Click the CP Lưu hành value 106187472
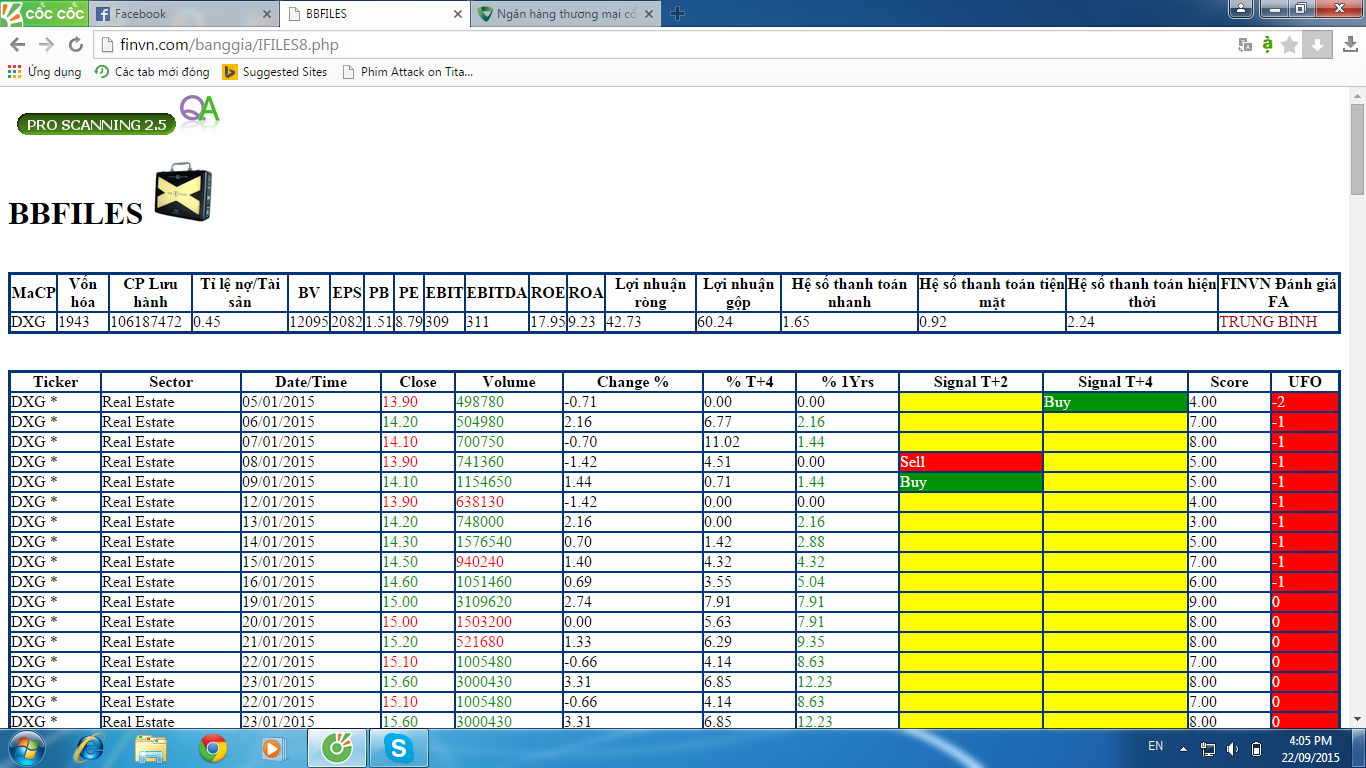Image resolution: width=1366 pixels, height=768 pixels. pos(148,322)
